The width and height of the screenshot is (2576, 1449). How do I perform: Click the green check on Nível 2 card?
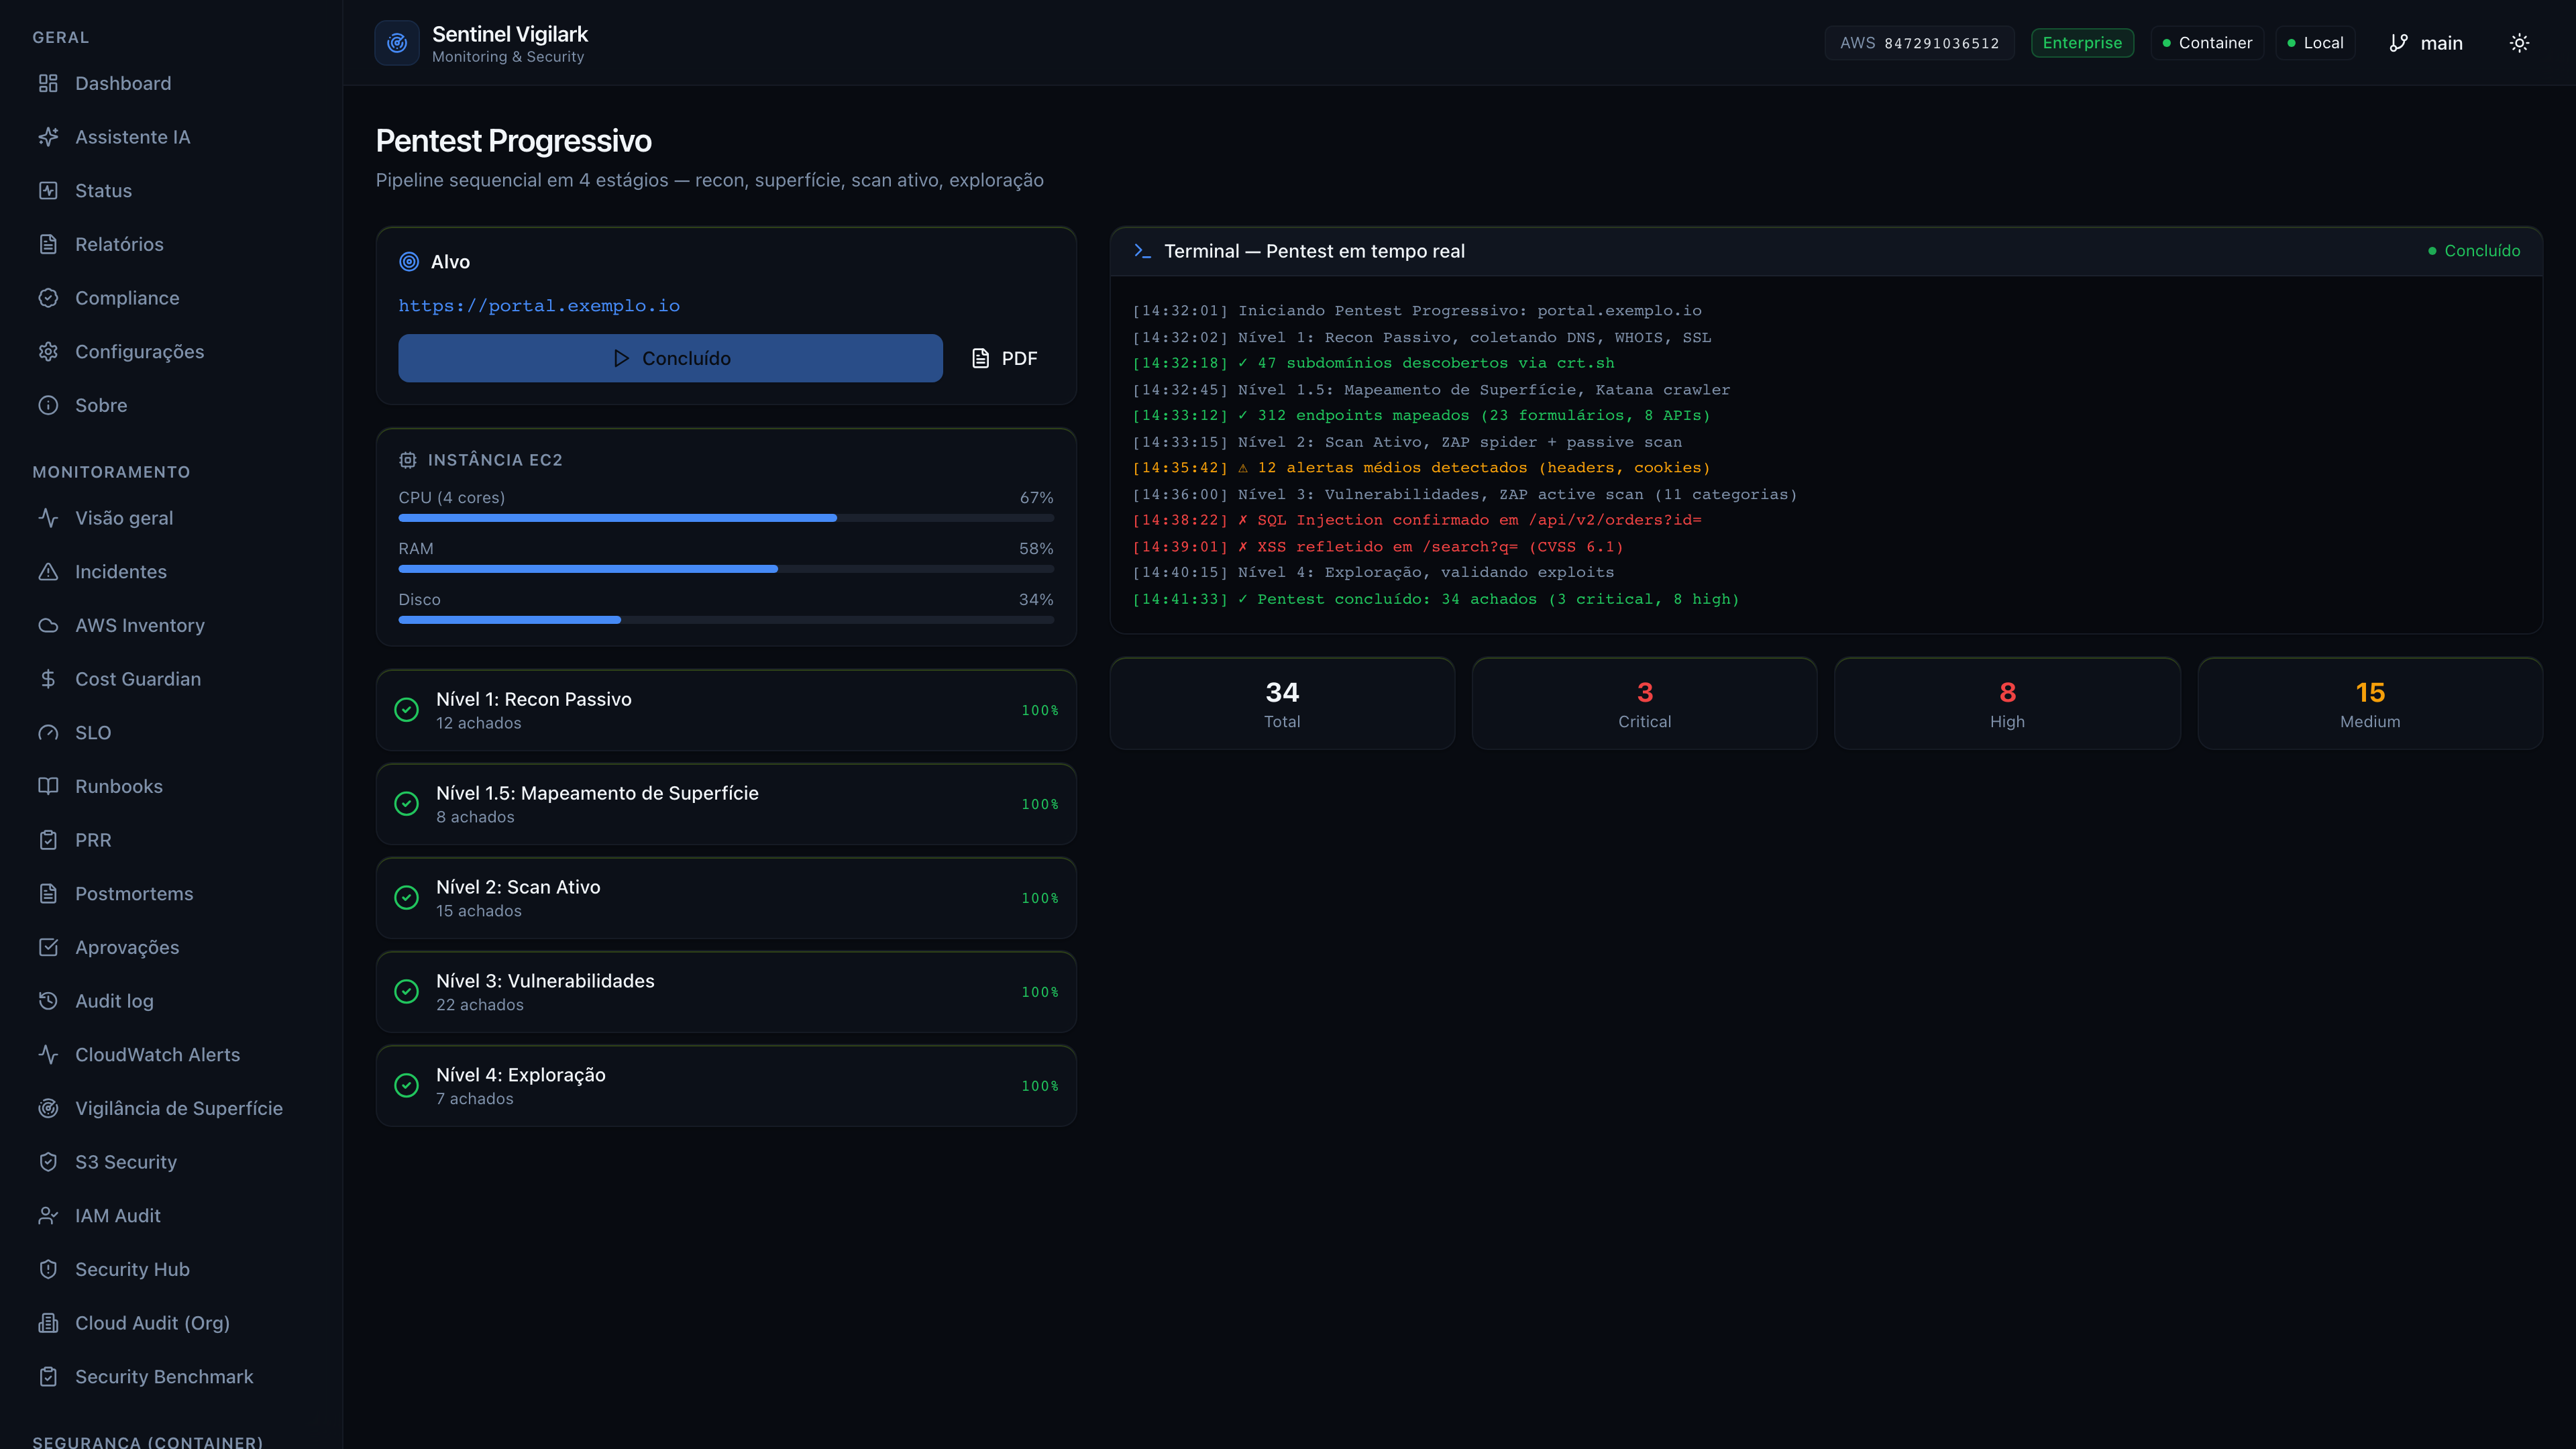(x=406, y=898)
